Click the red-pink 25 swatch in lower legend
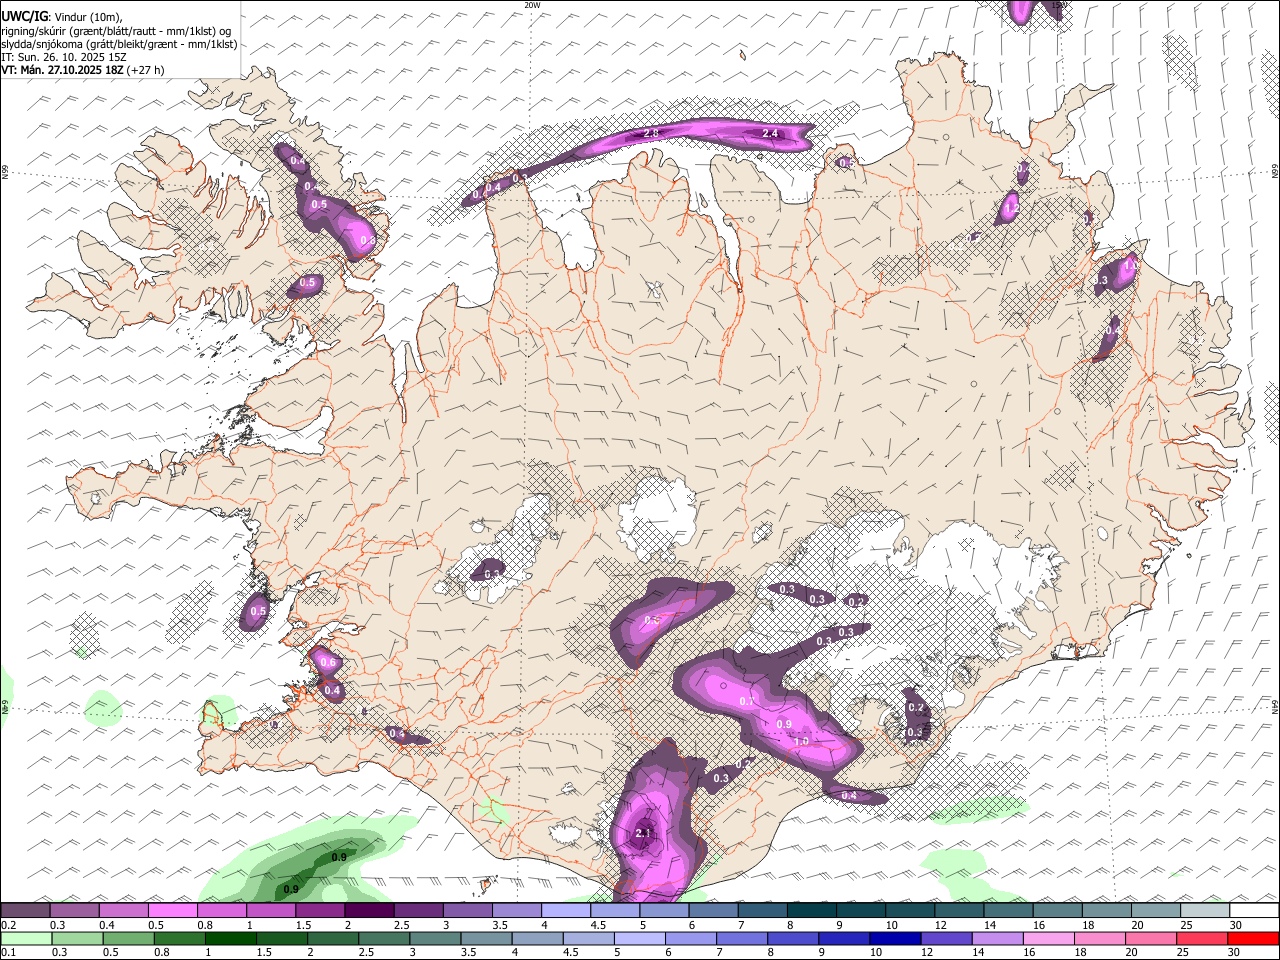 click(1202, 938)
